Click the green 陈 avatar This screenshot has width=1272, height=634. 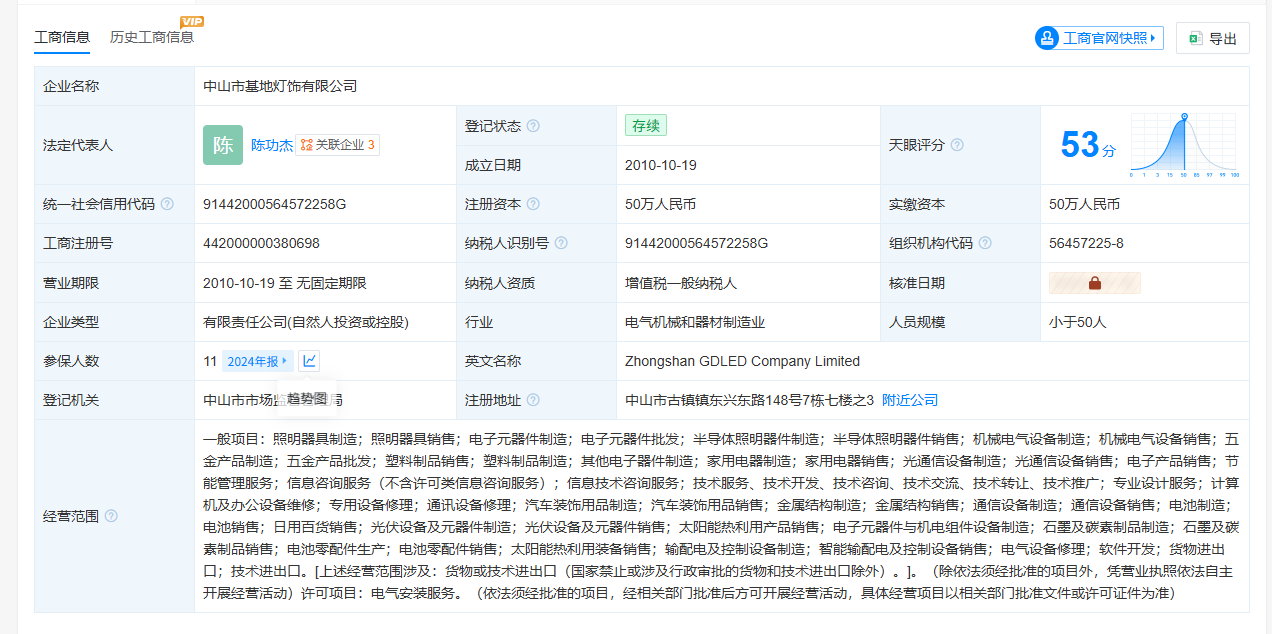click(222, 145)
